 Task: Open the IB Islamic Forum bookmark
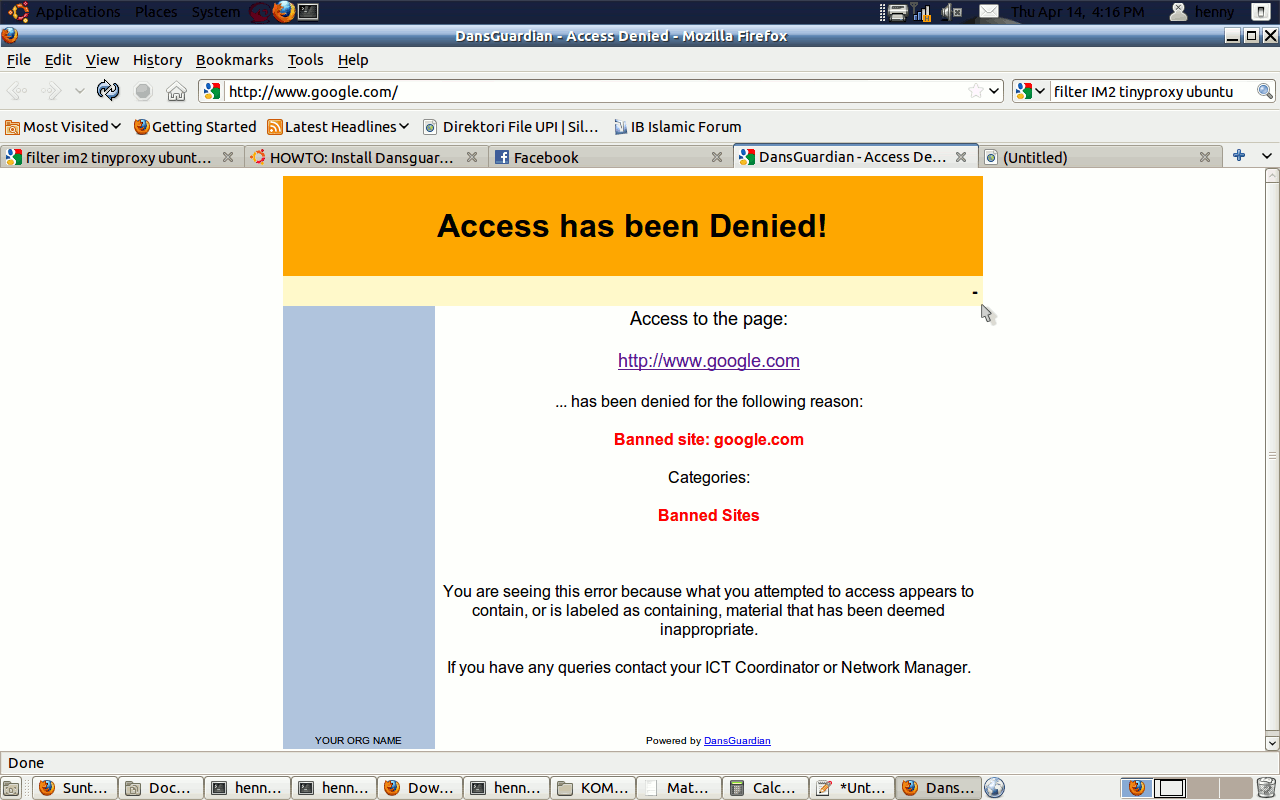pyautogui.click(x=677, y=127)
